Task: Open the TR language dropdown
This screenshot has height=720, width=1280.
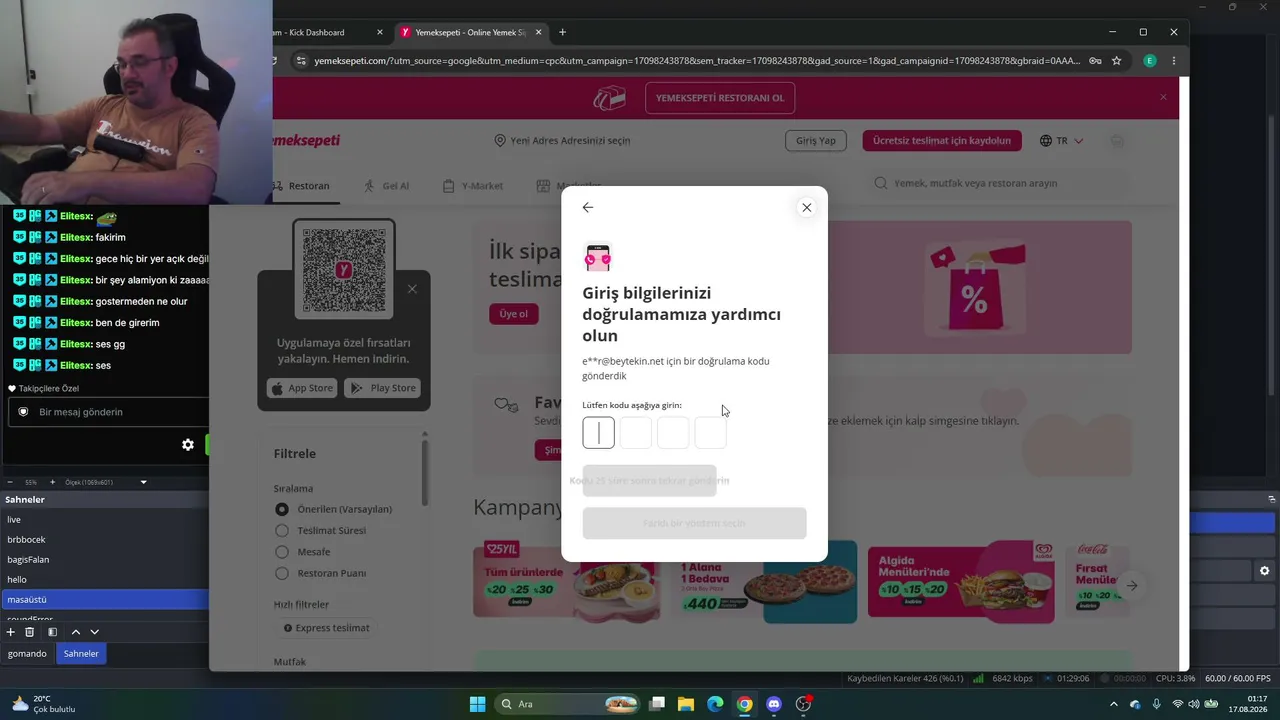Action: pos(1062,141)
